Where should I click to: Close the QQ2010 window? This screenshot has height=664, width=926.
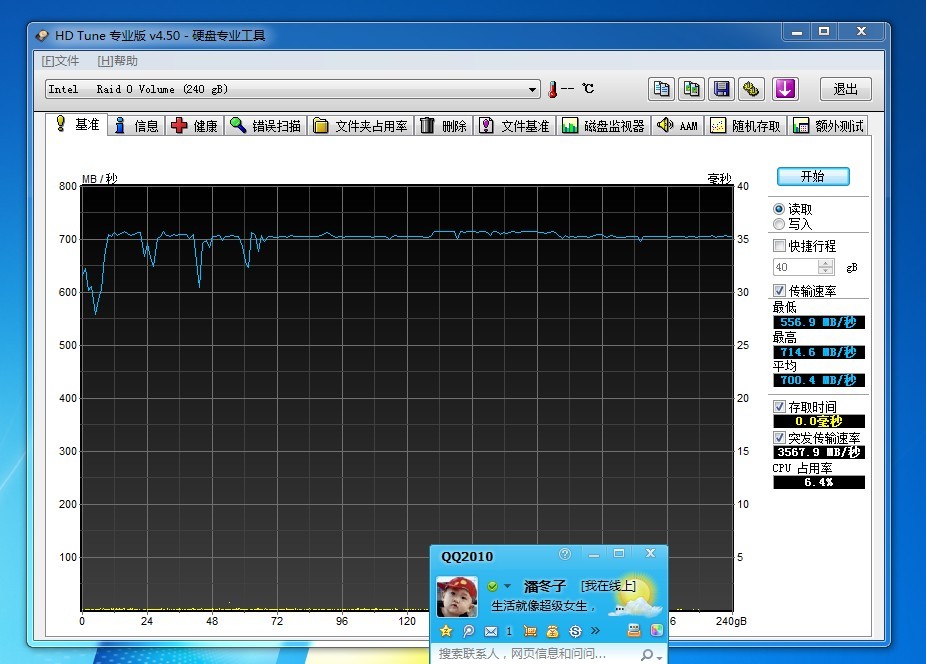[x=650, y=554]
